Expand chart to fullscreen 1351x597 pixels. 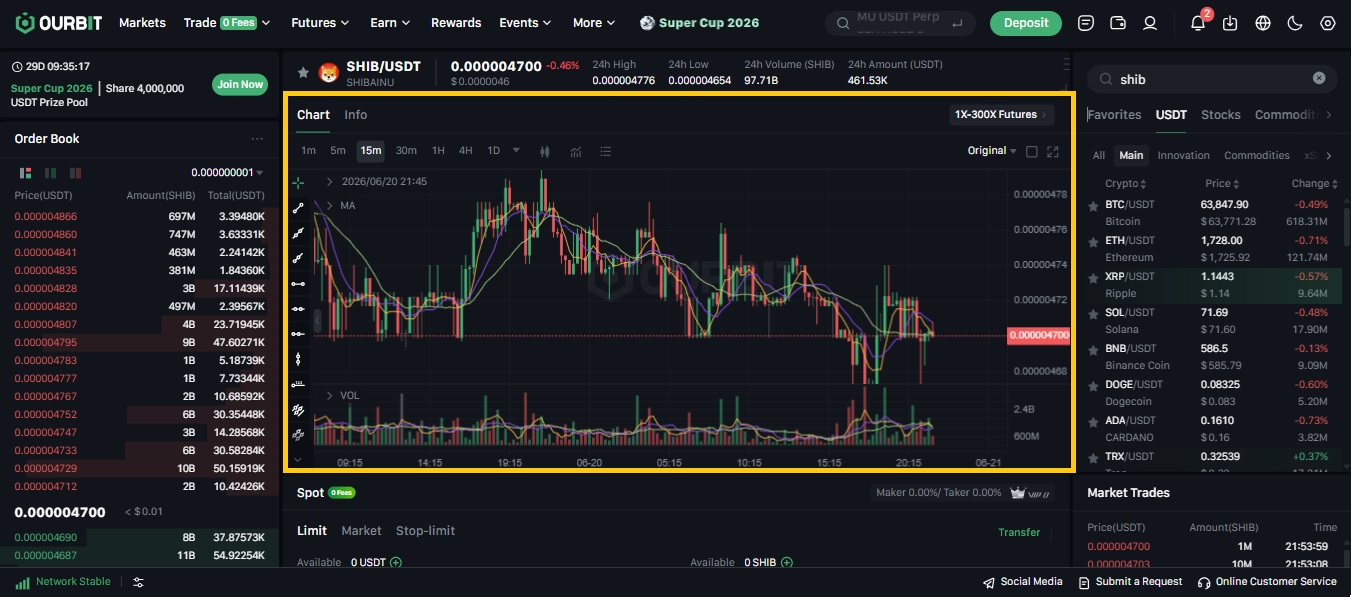pyautogui.click(x=1052, y=151)
